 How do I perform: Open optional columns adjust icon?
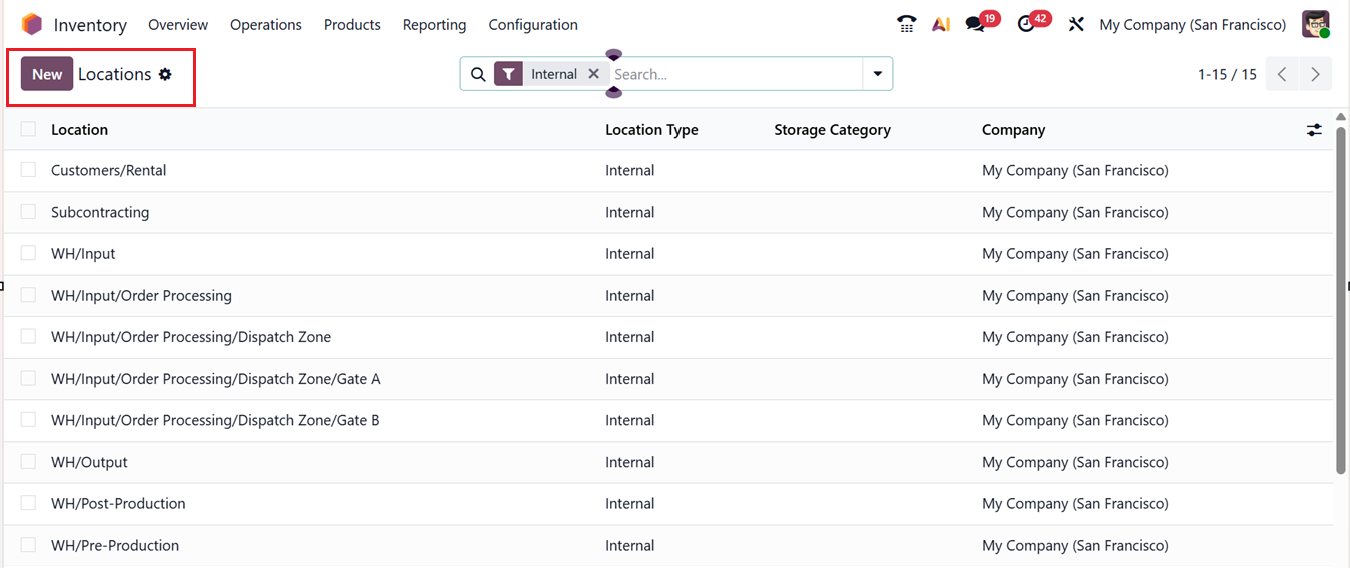1314,130
